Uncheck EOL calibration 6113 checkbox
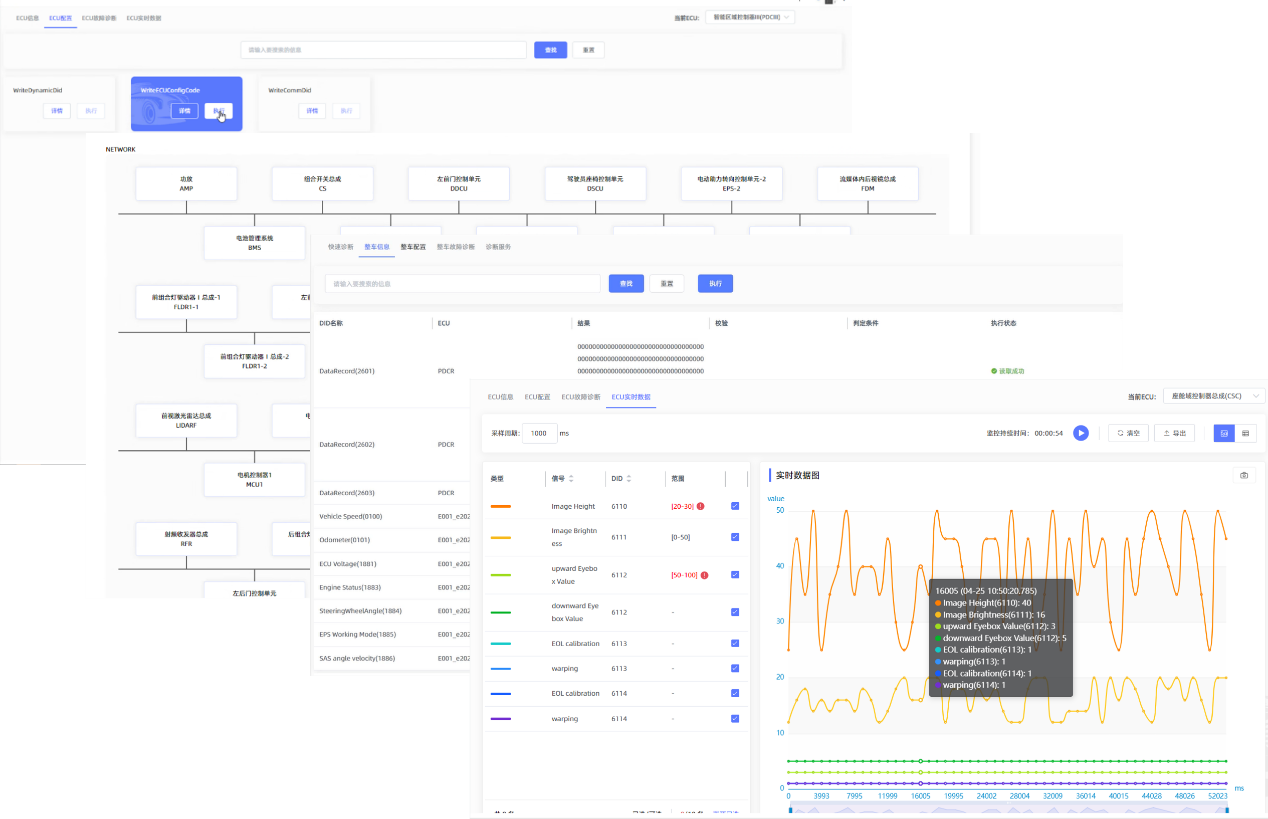Screen dimensions: 1268x819 coord(735,644)
